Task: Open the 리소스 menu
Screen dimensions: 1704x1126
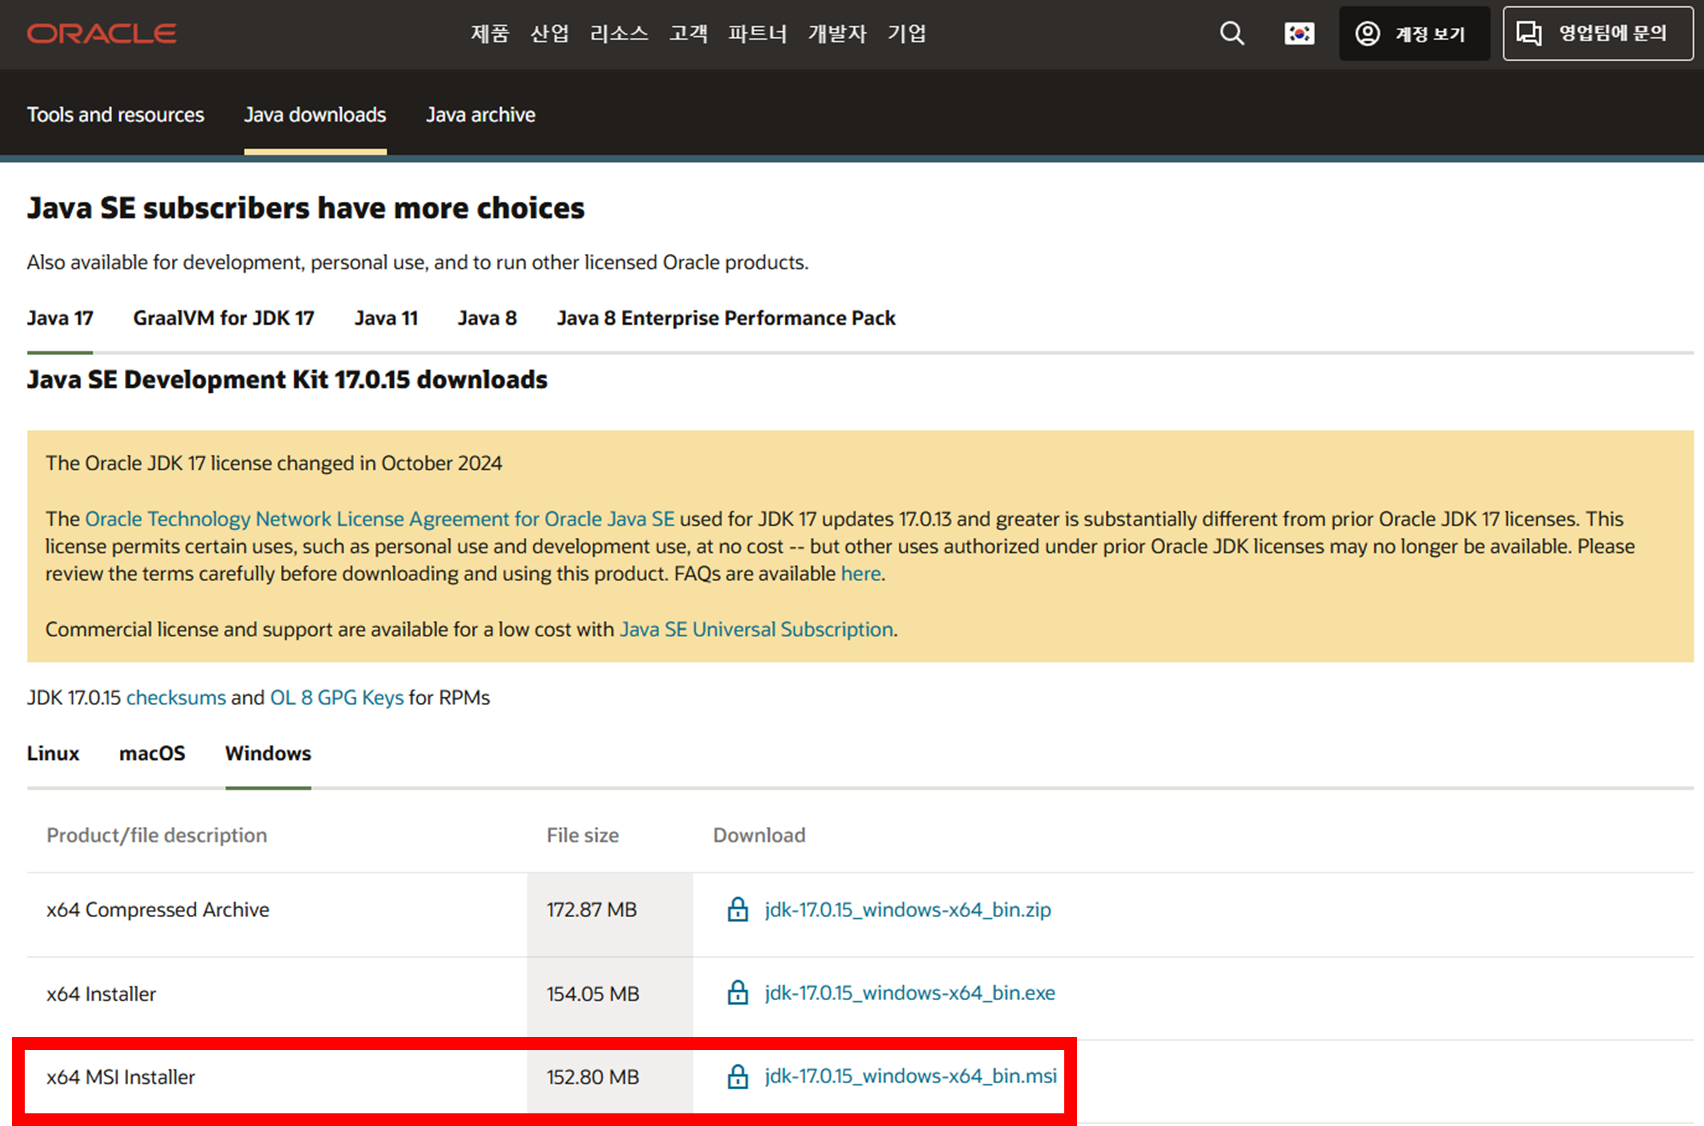Action: click(619, 34)
